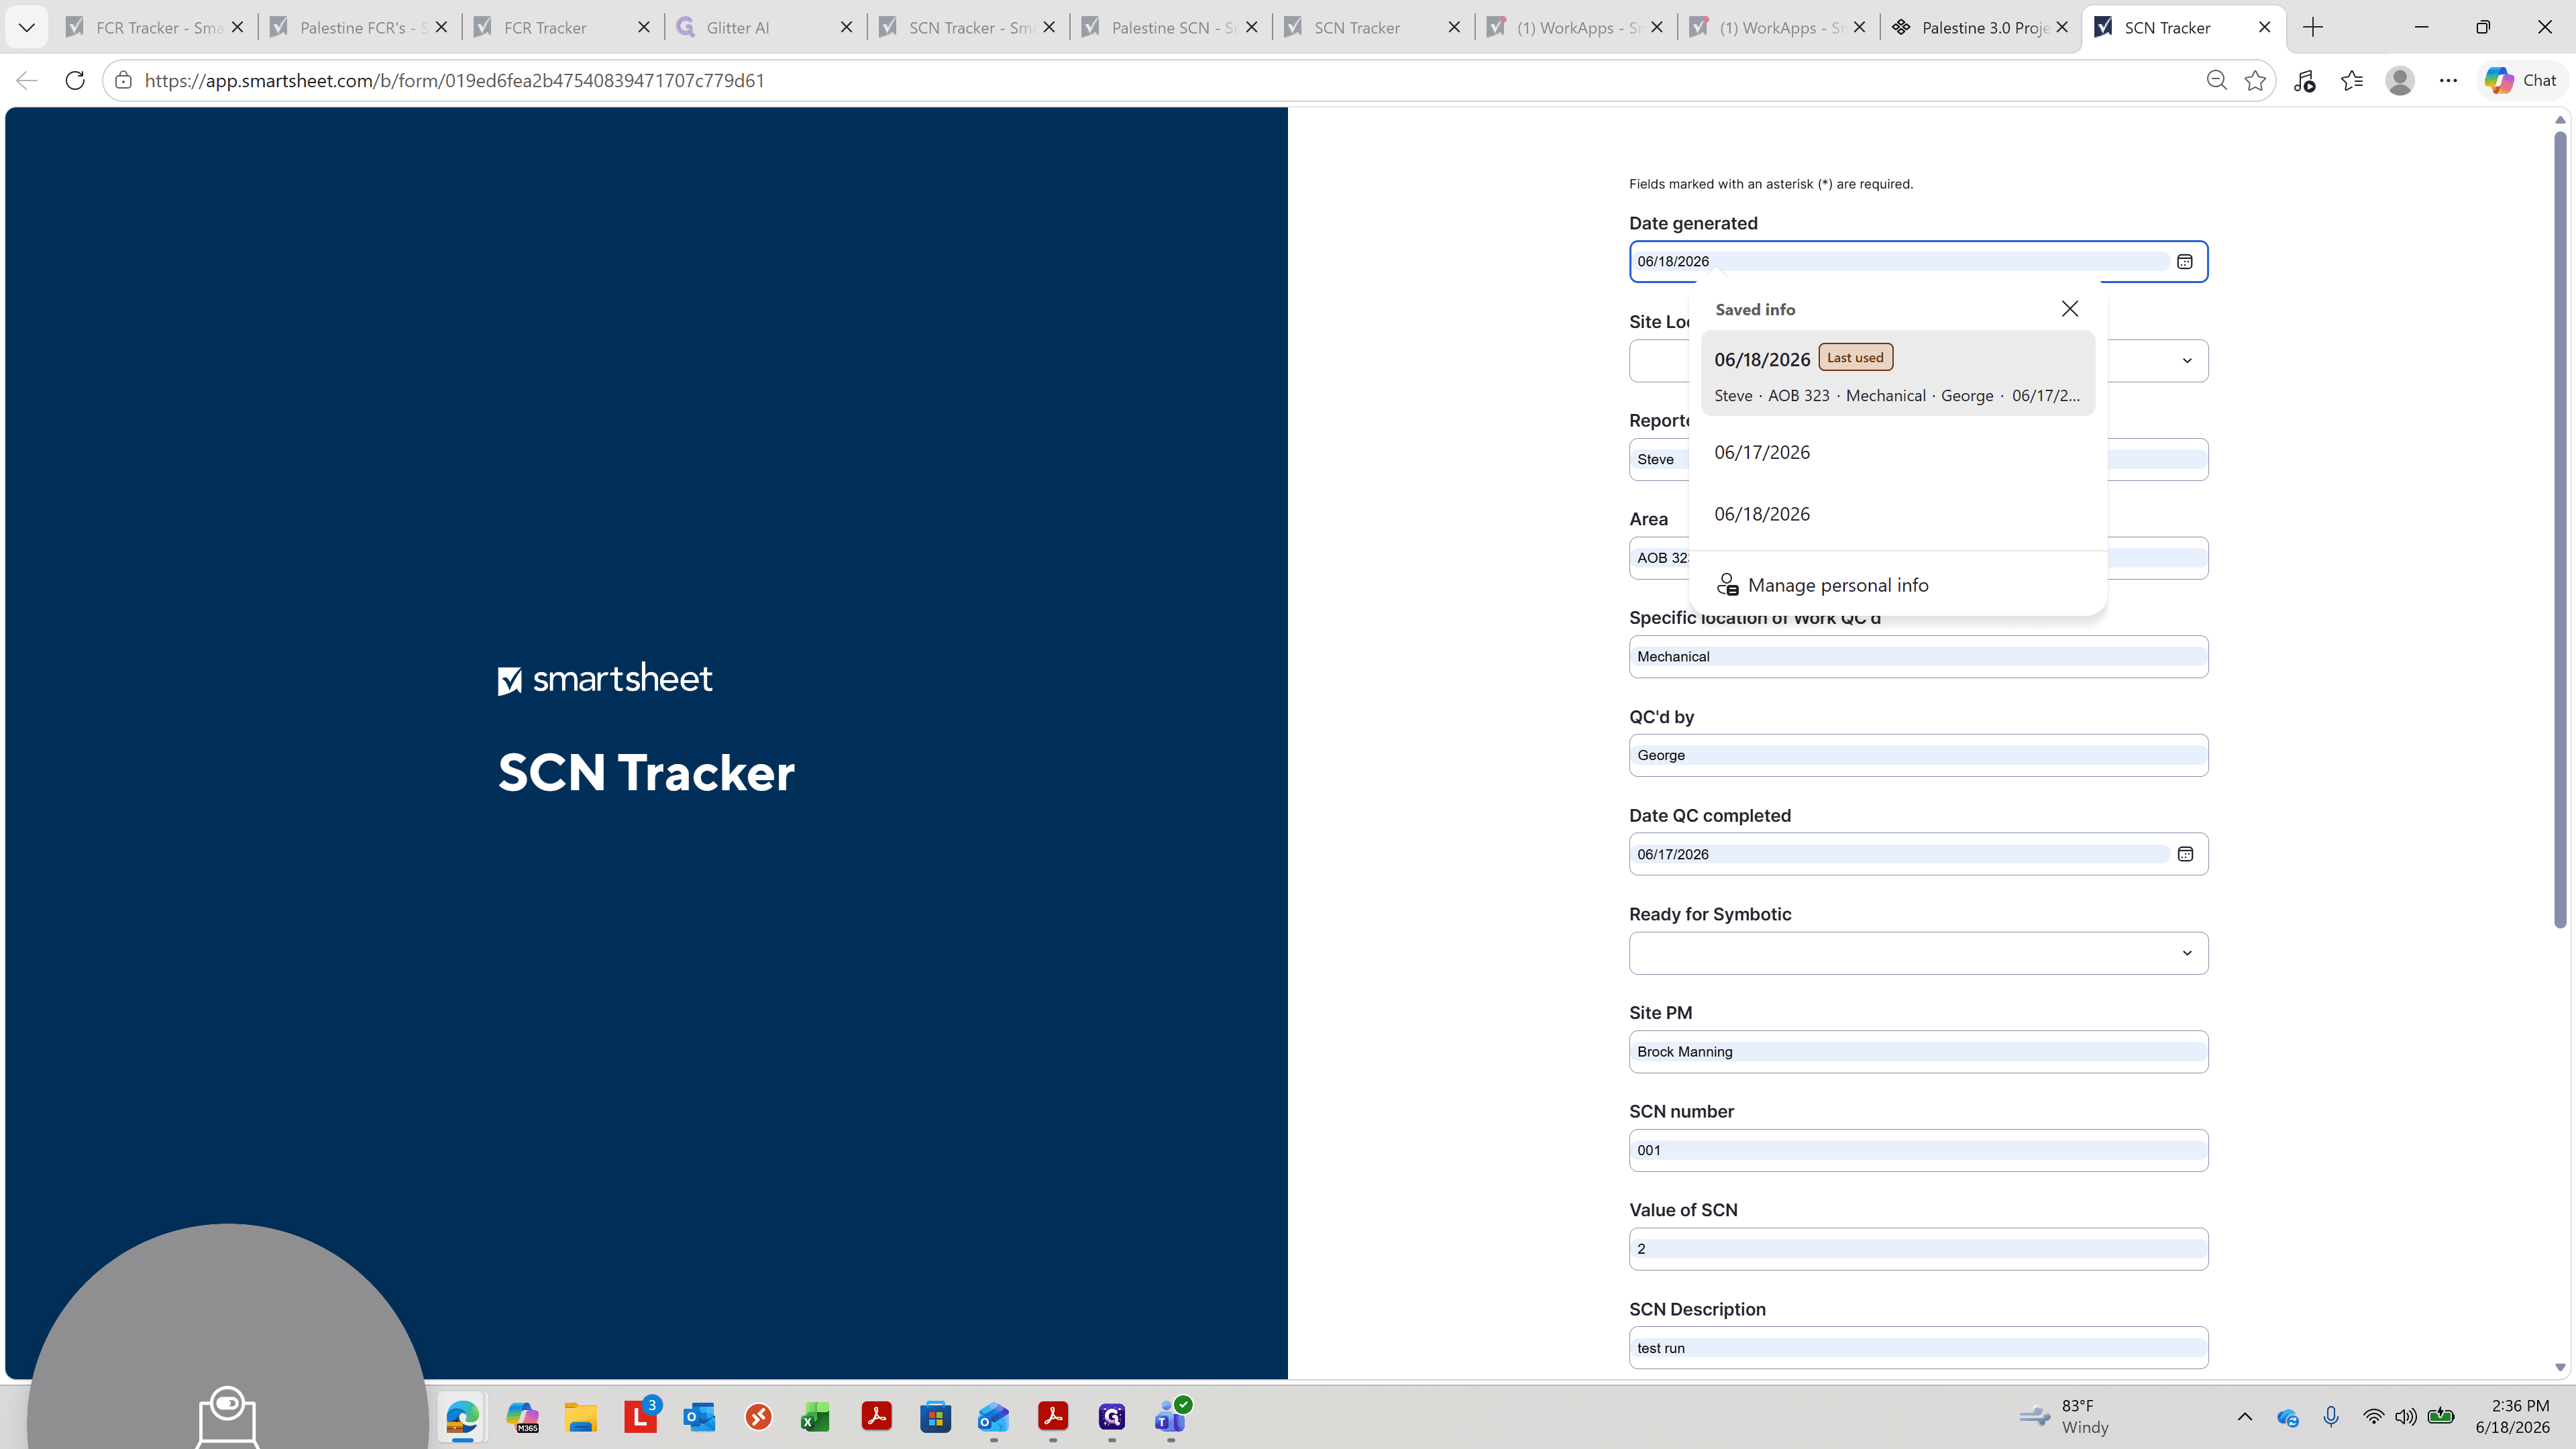The height and width of the screenshot is (1449, 2576).
Task: Click the page vertical scrollbar
Action: tap(2560, 530)
